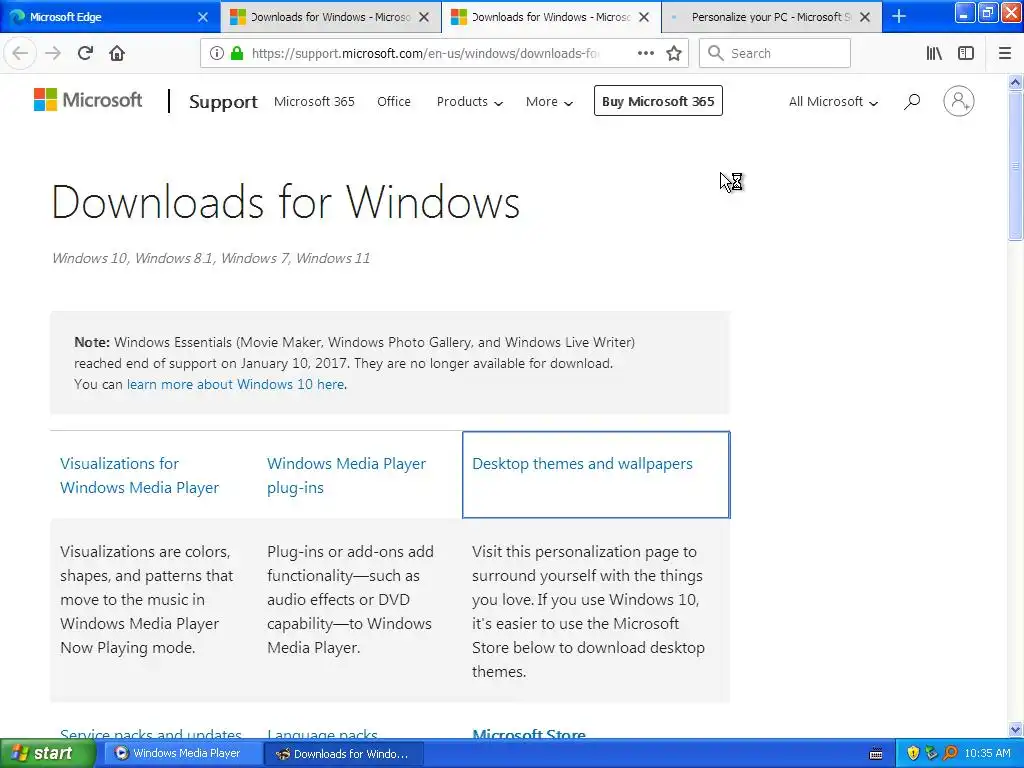Image resolution: width=1024 pixels, height=768 pixels.
Task: Click the tray icon between shield and magnifier
Action: [x=931, y=753]
